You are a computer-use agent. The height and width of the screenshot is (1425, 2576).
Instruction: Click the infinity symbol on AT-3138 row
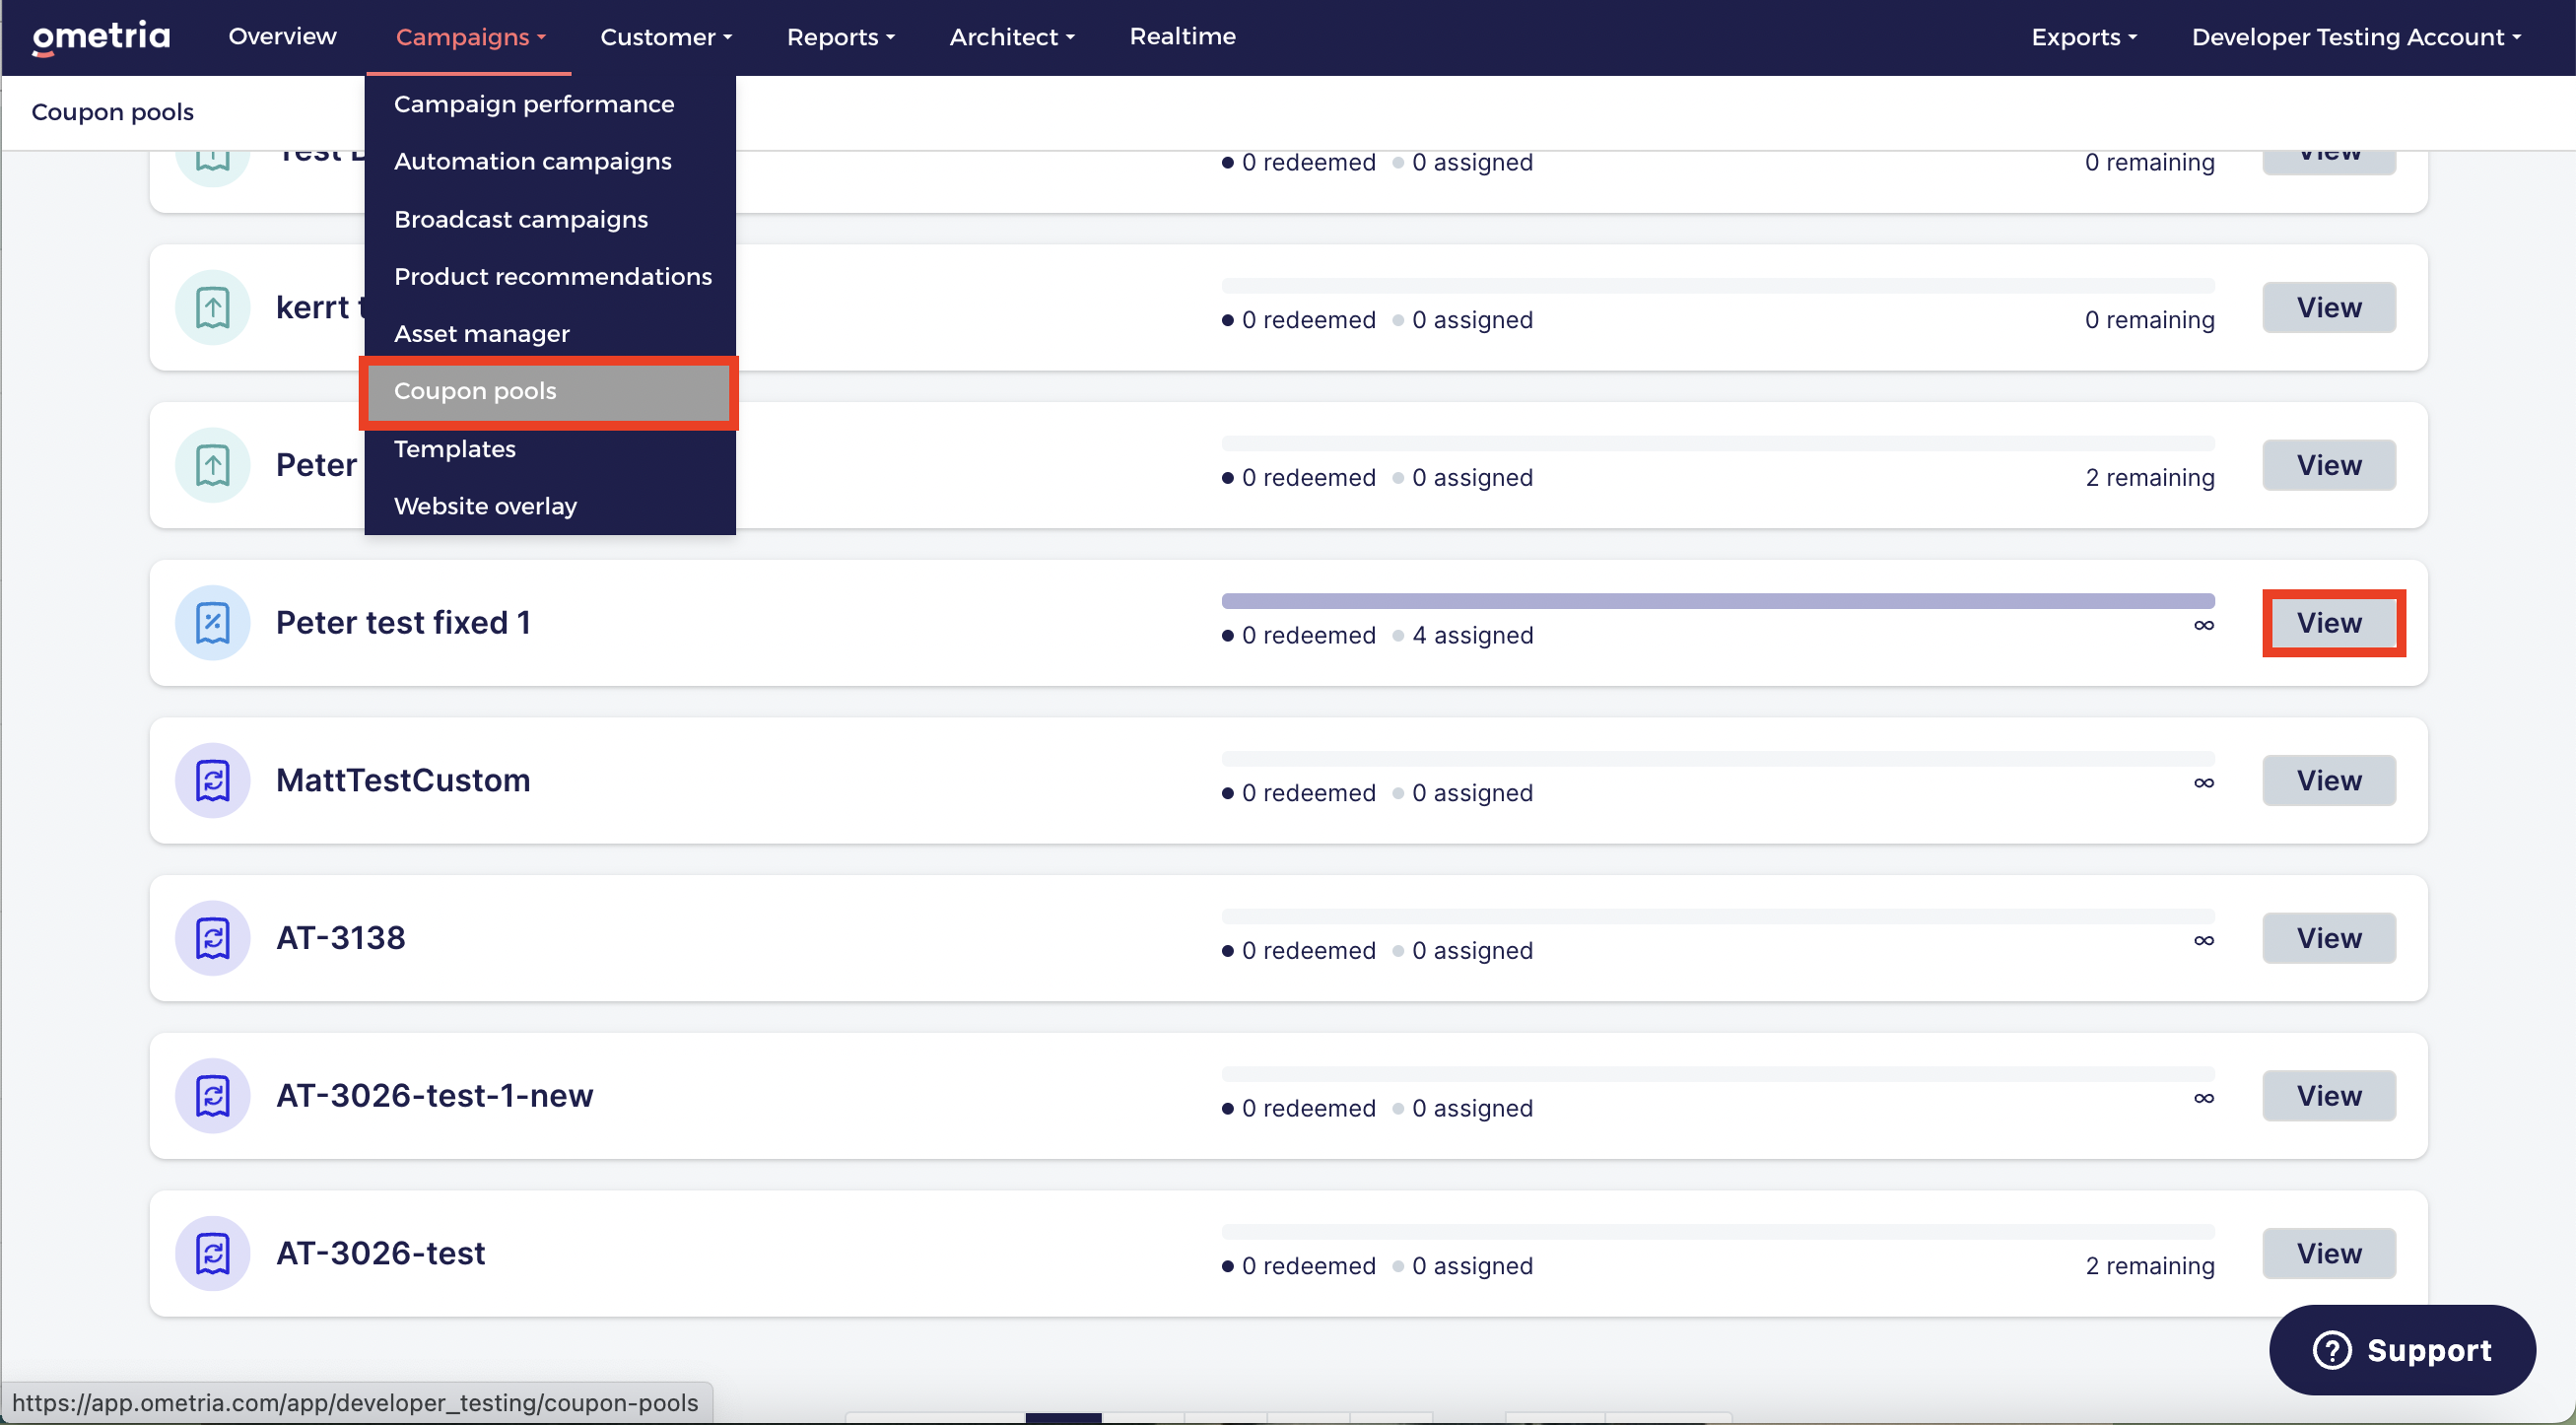(2204, 941)
